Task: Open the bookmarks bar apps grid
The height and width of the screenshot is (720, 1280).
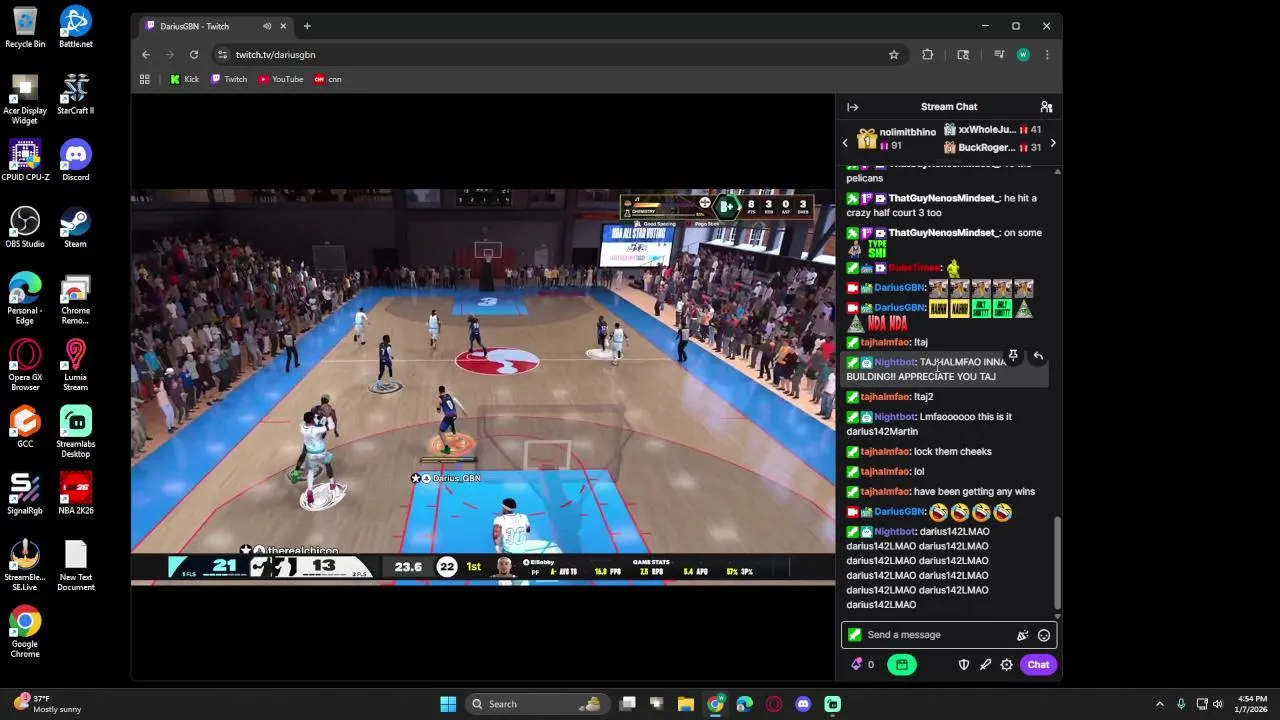Action: pos(145,79)
